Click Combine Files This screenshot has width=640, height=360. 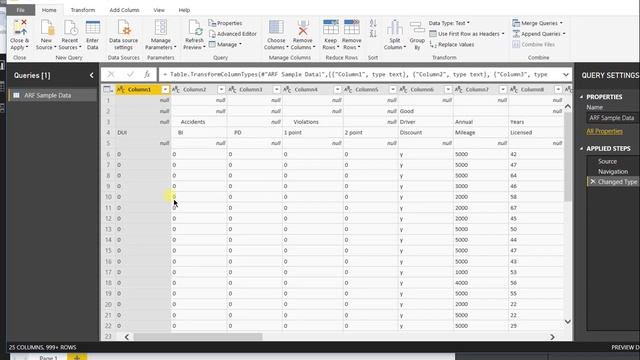pyautogui.click(x=533, y=44)
